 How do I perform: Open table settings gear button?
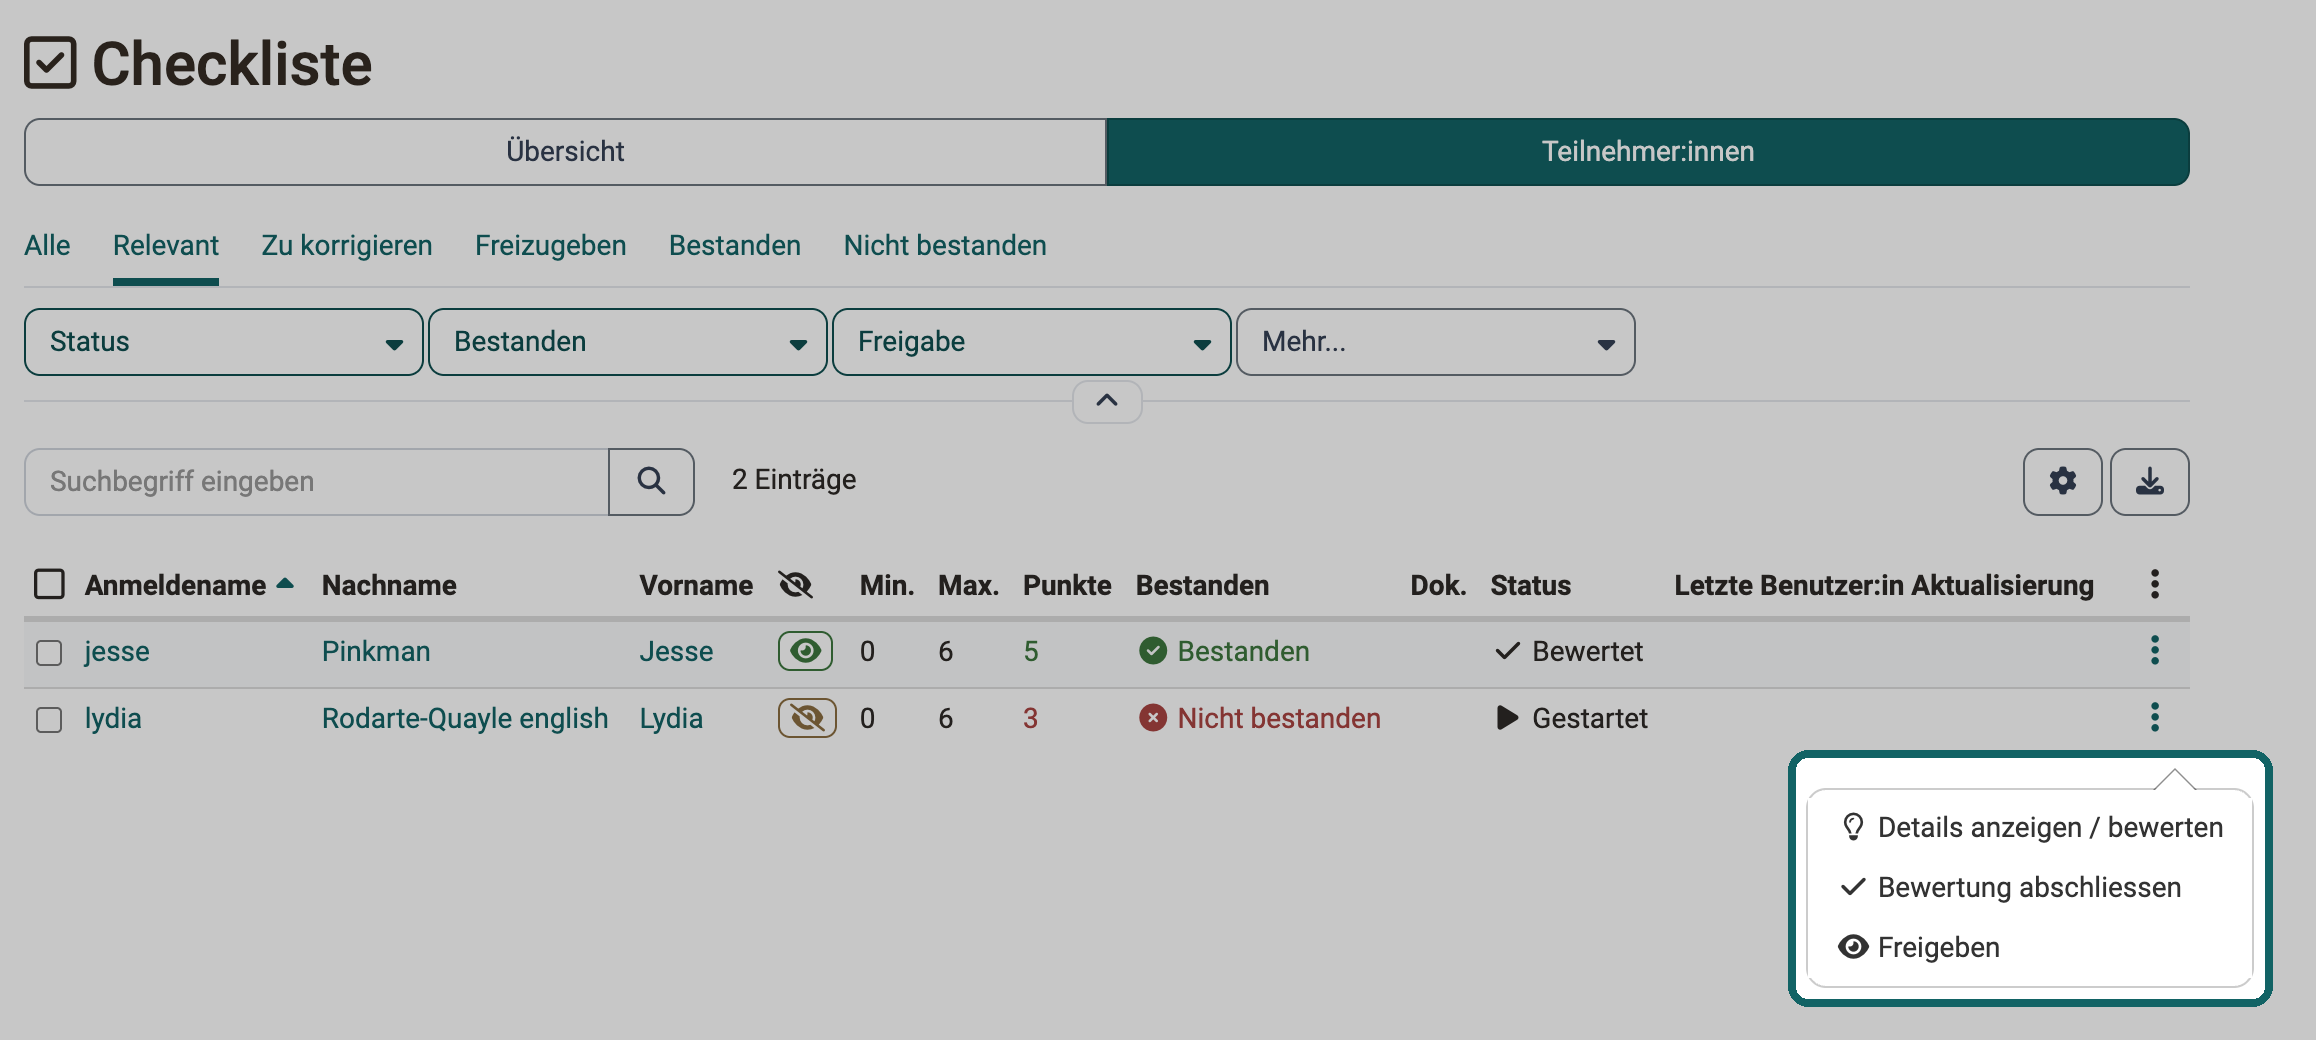click(2062, 481)
